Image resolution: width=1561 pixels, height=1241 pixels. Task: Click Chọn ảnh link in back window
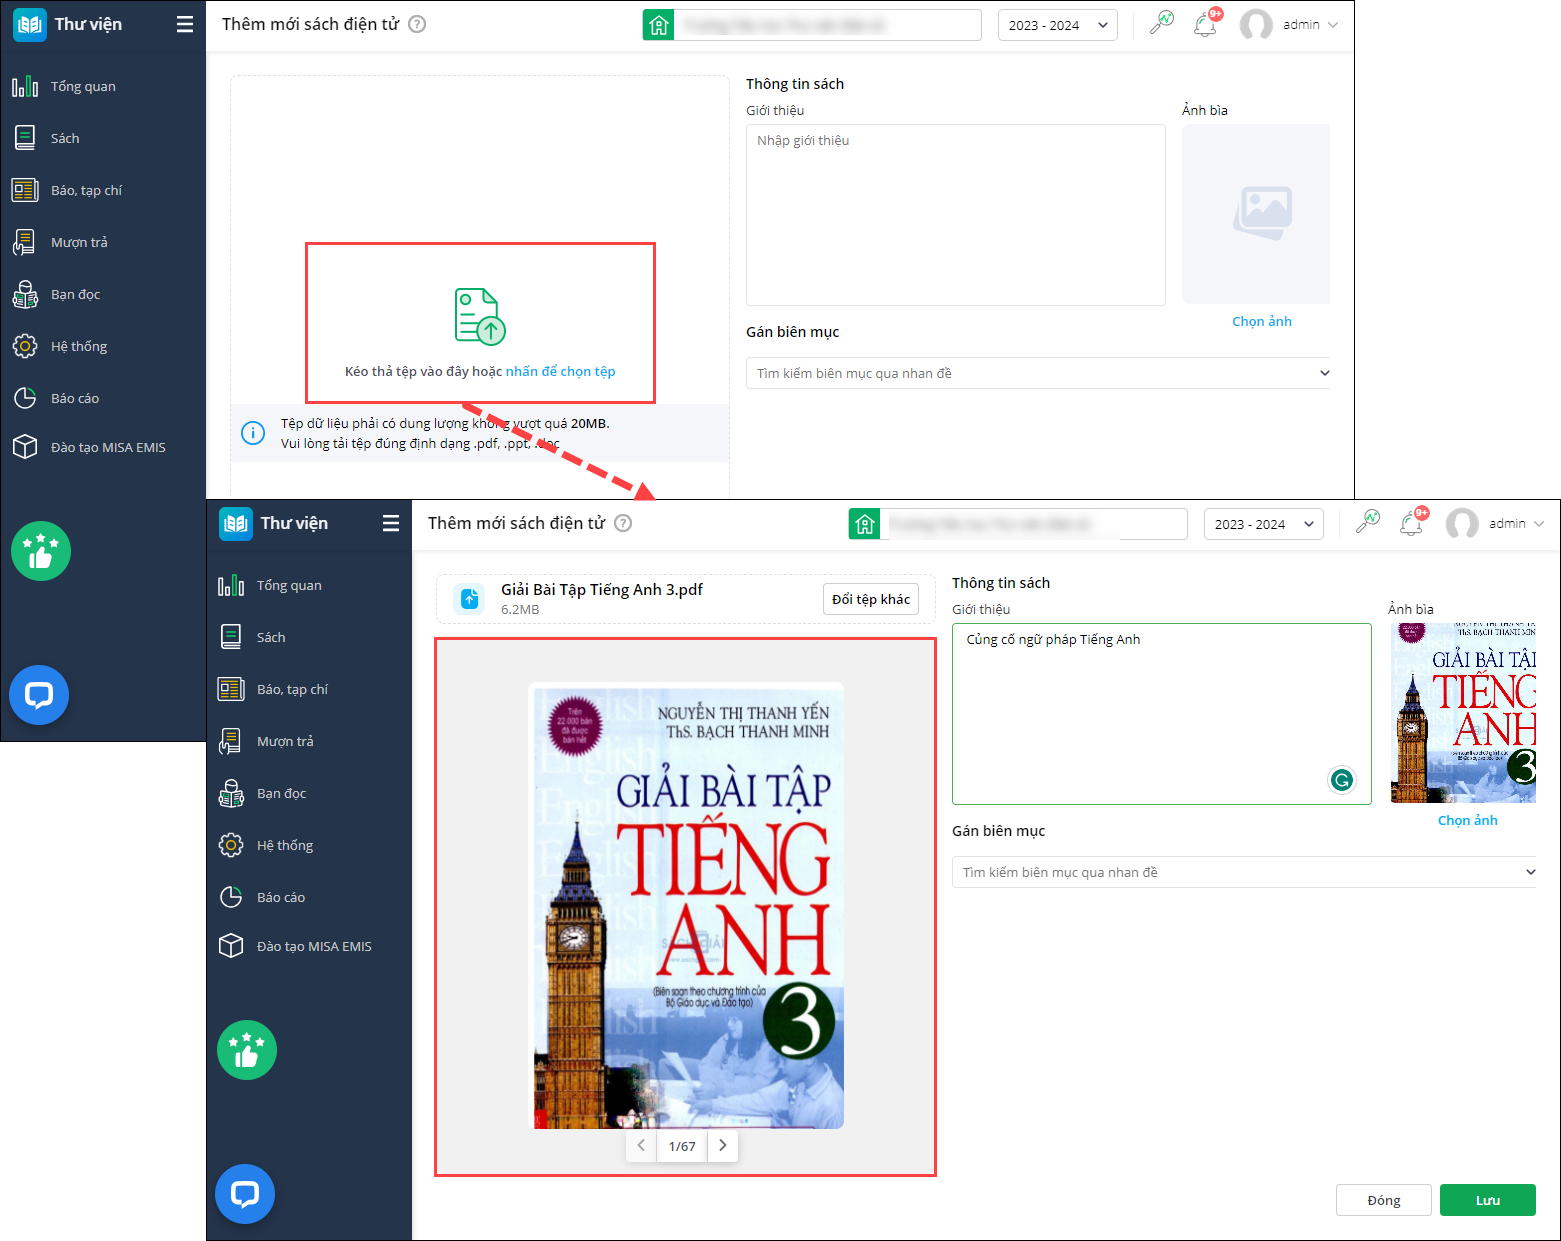tap(1262, 321)
